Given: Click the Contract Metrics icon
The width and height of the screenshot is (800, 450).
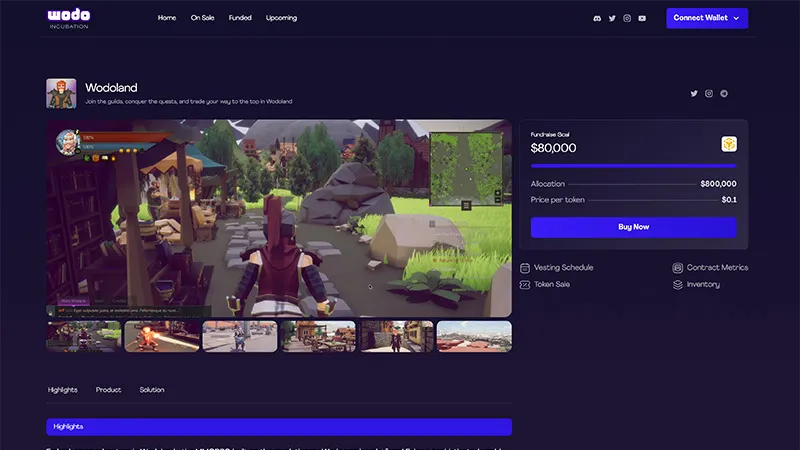Looking at the screenshot, I should point(678,268).
